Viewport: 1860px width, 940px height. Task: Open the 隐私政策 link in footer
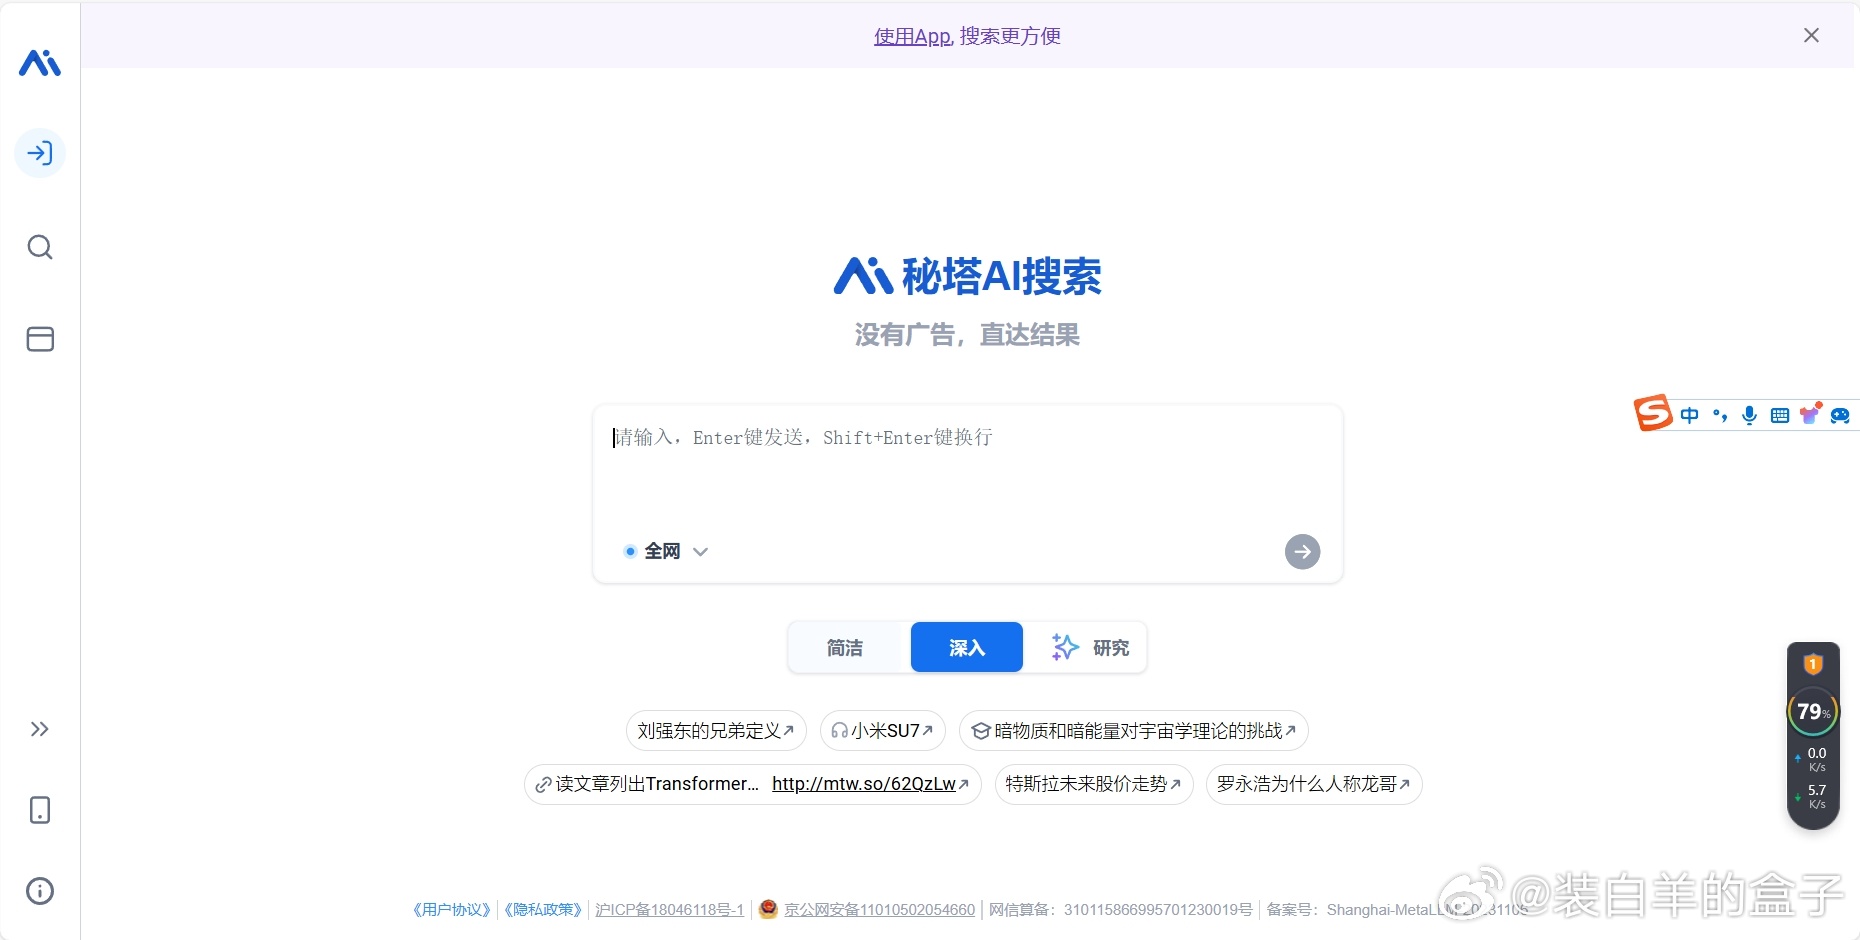543,909
